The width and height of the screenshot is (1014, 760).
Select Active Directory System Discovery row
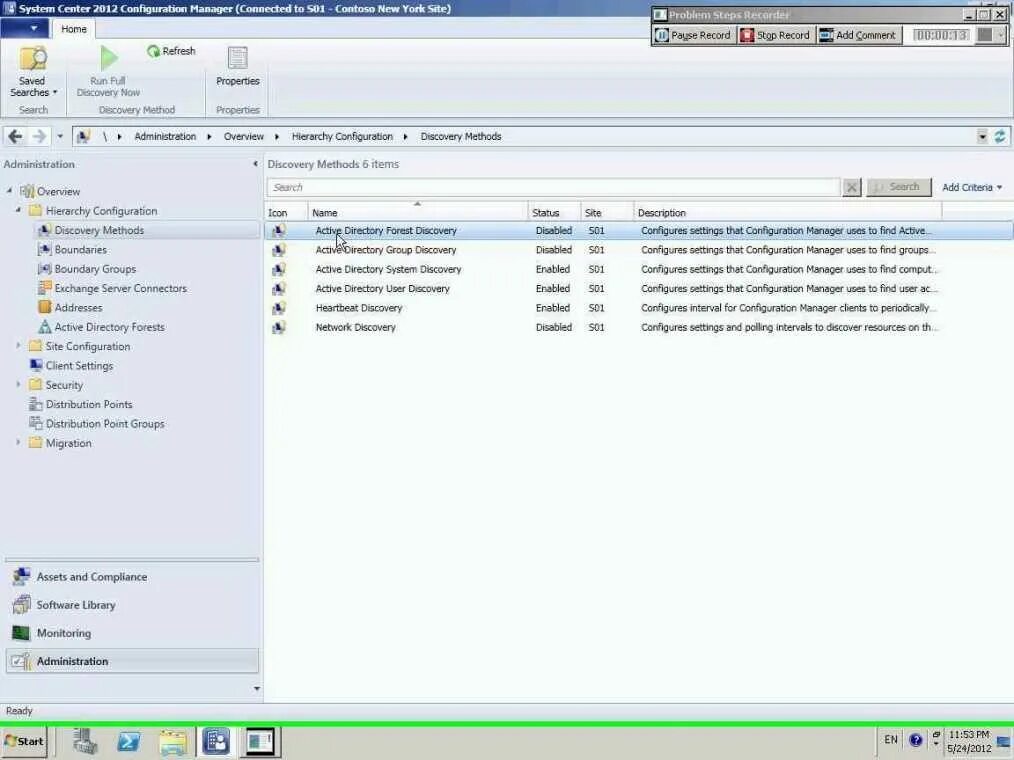[639, 269]
